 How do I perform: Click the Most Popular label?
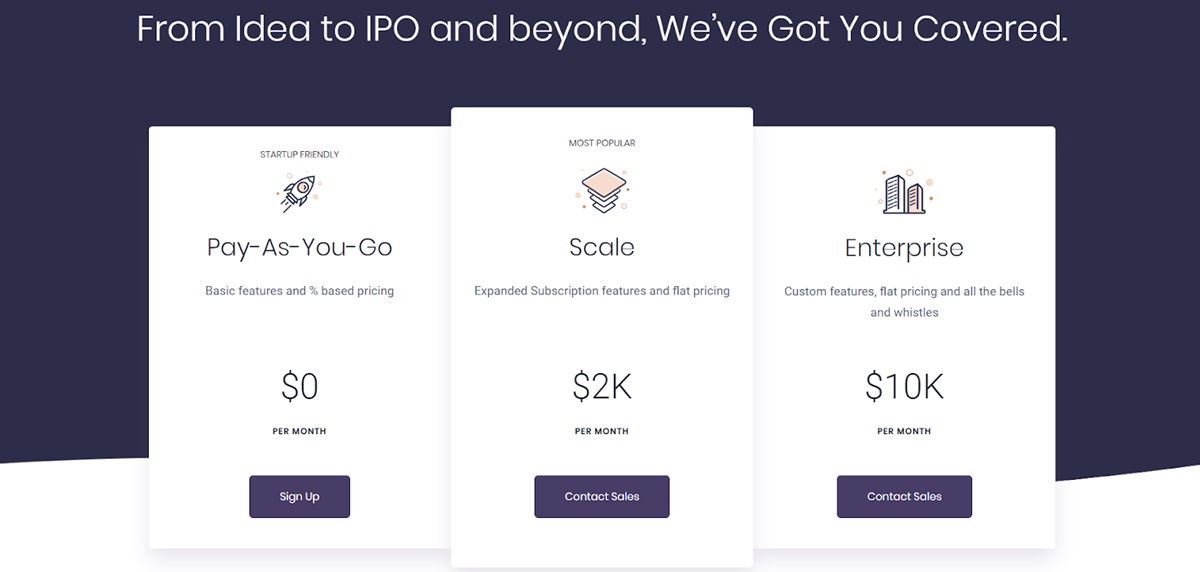602,143
